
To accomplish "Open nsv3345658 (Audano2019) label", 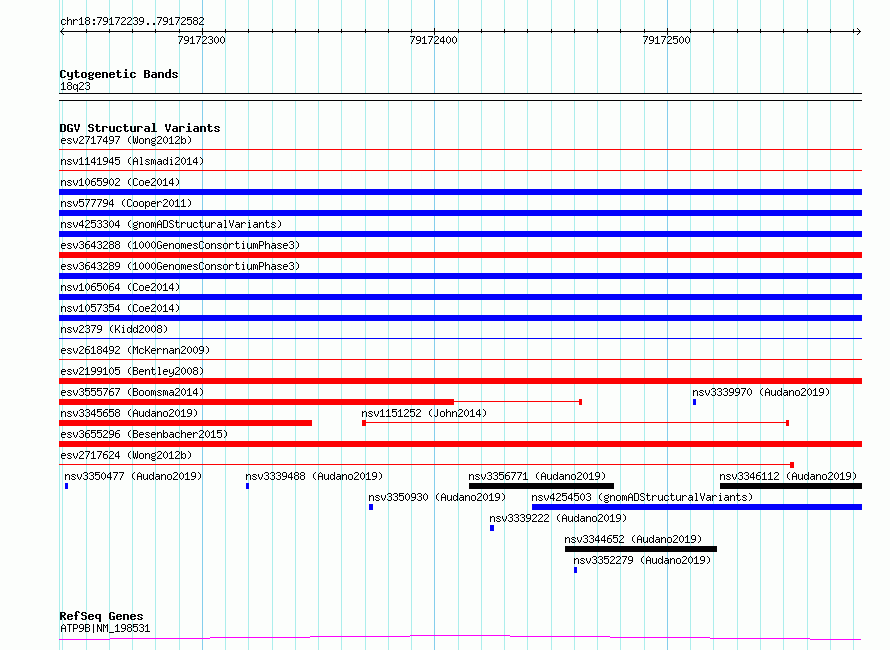I will 129,413.
